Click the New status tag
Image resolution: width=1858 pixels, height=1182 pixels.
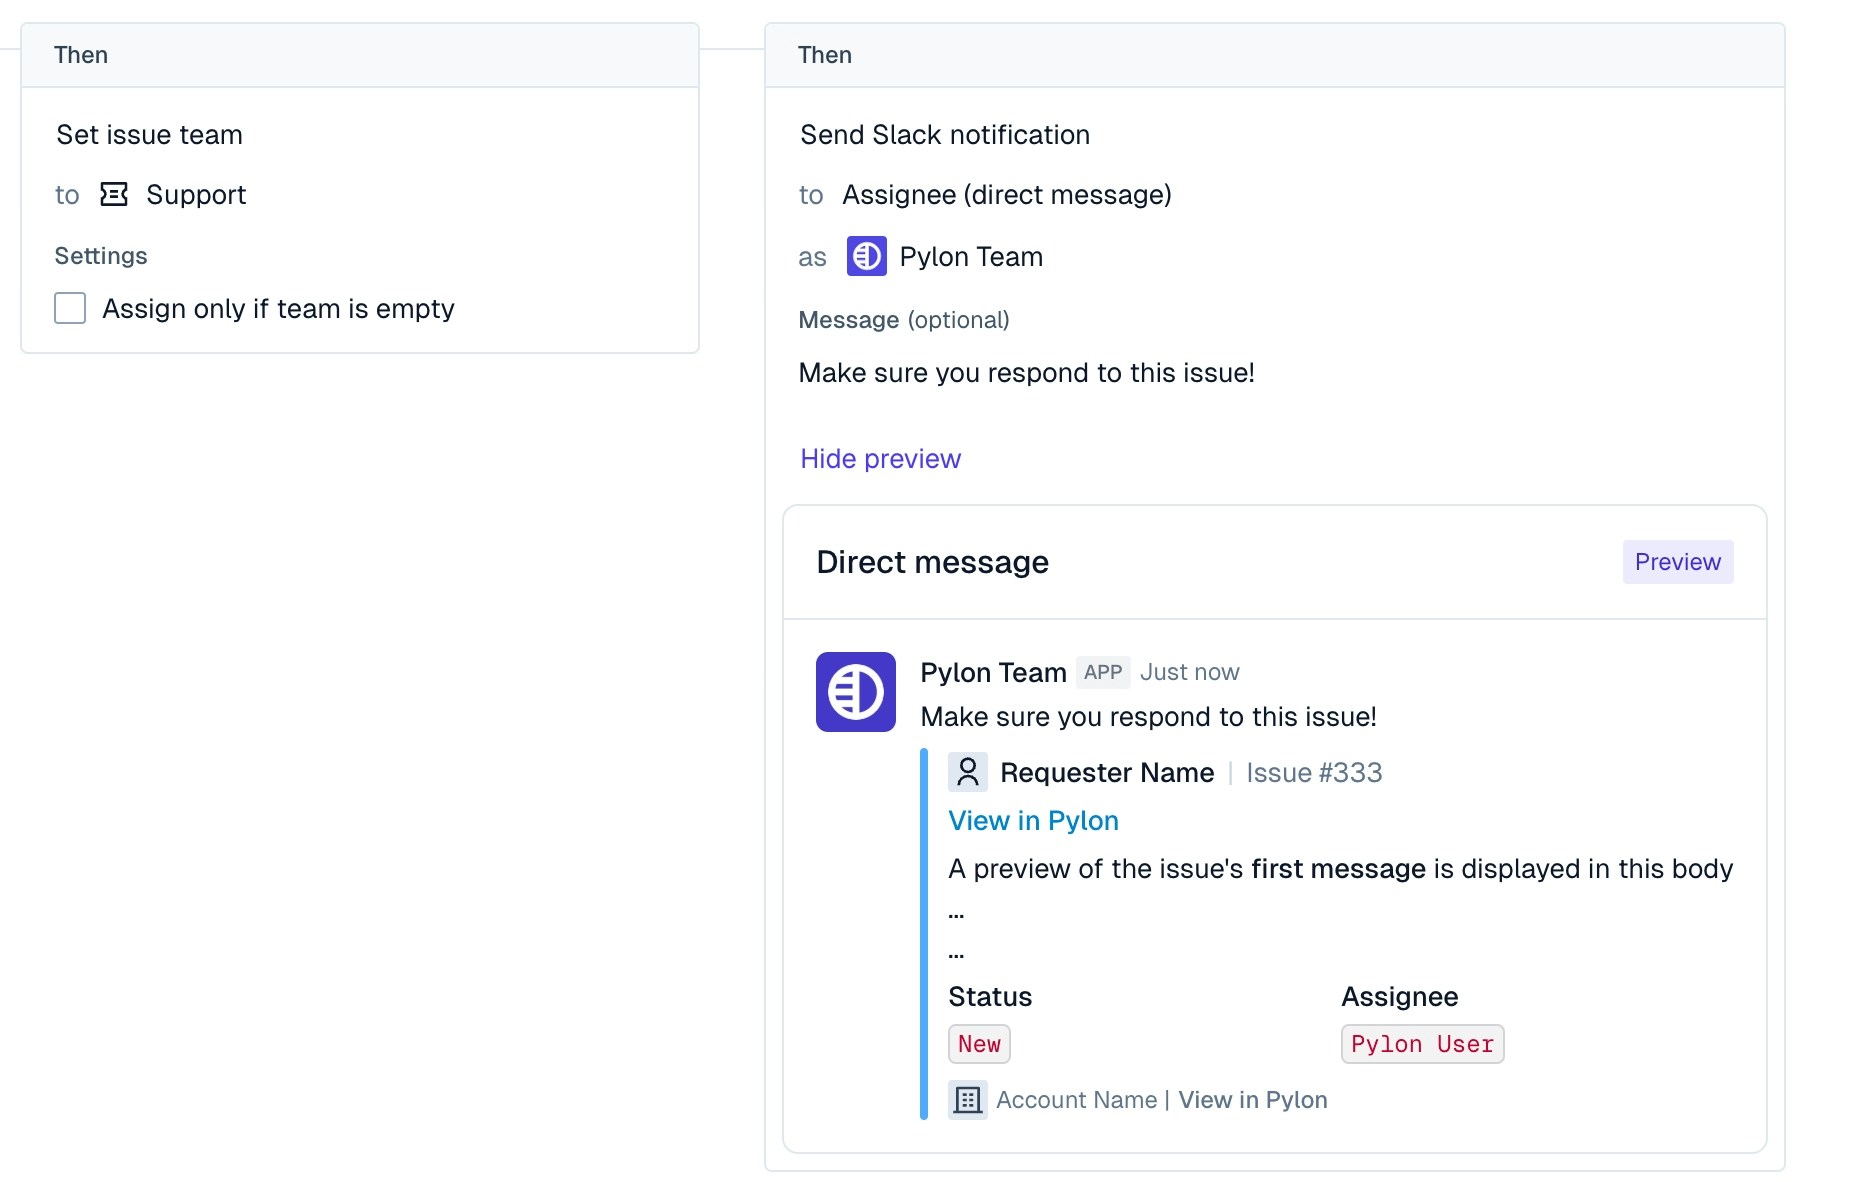pos(979,1044)
